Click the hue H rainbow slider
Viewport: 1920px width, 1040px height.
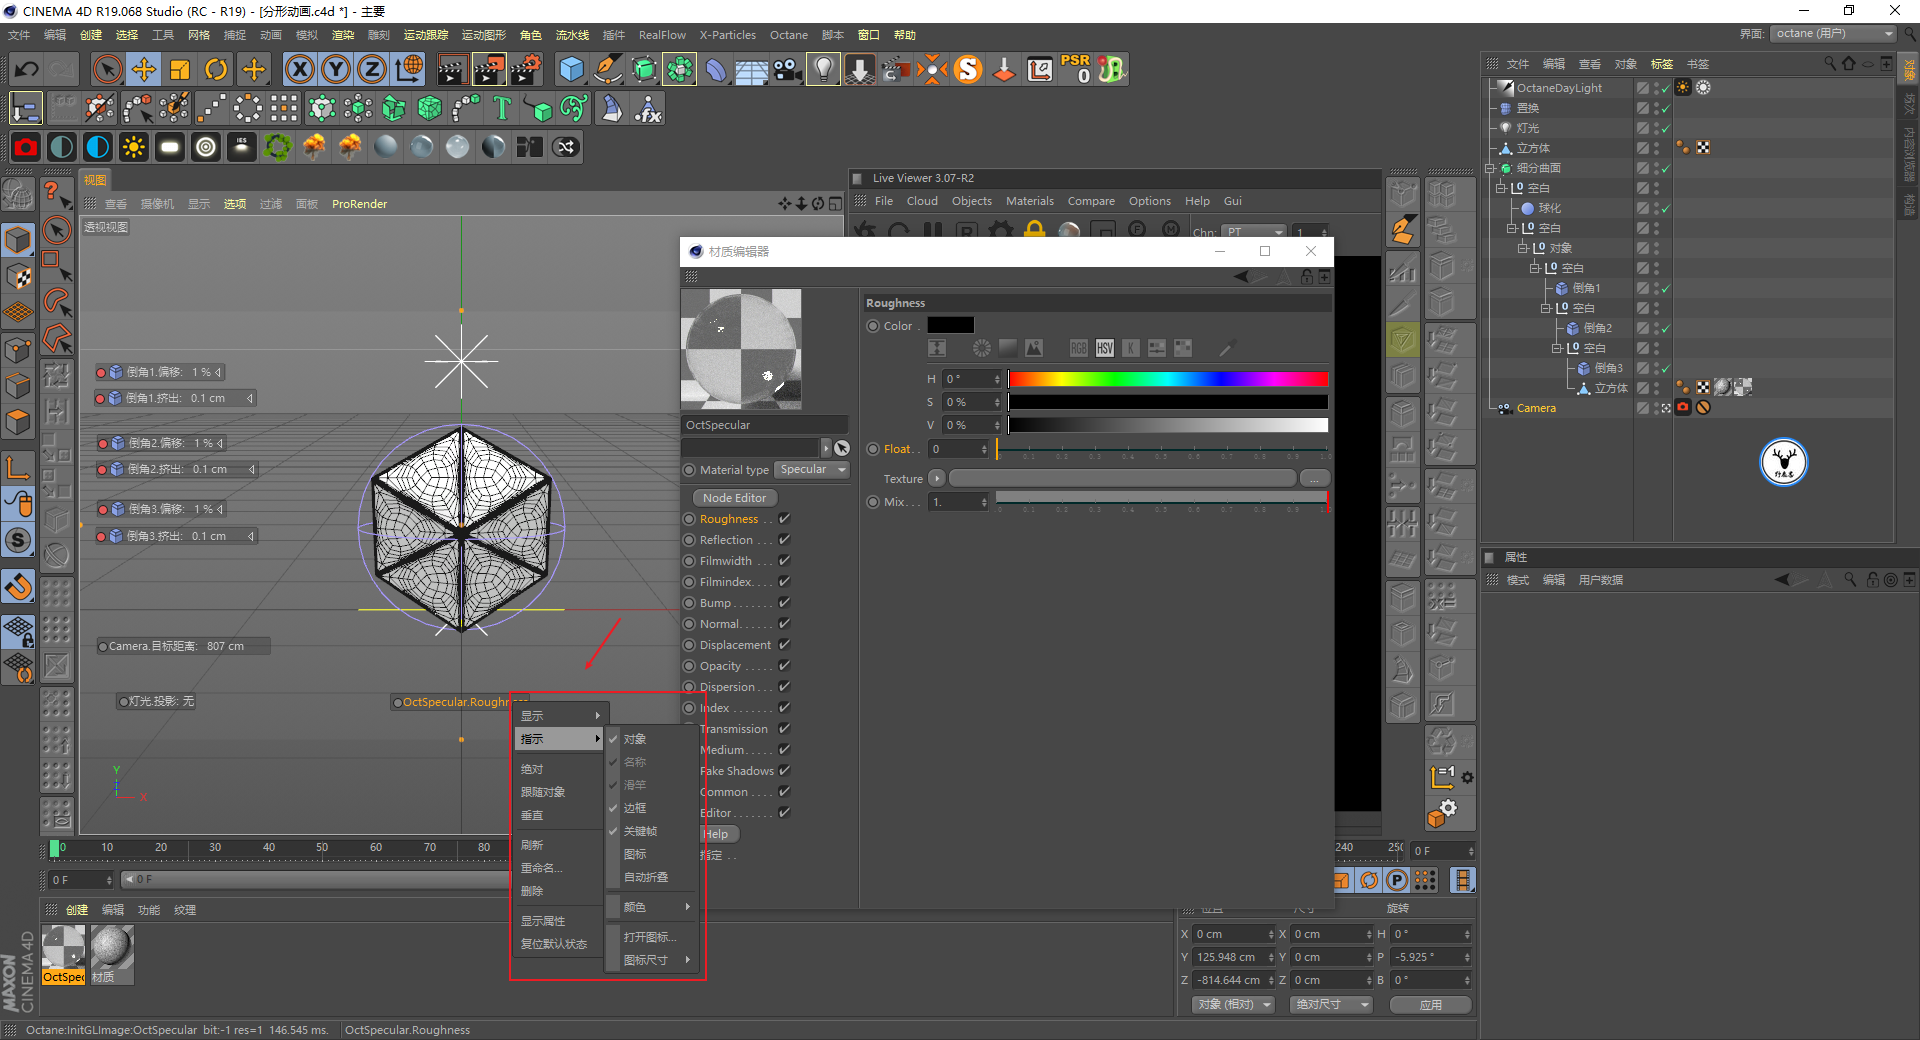[1168, 378]
